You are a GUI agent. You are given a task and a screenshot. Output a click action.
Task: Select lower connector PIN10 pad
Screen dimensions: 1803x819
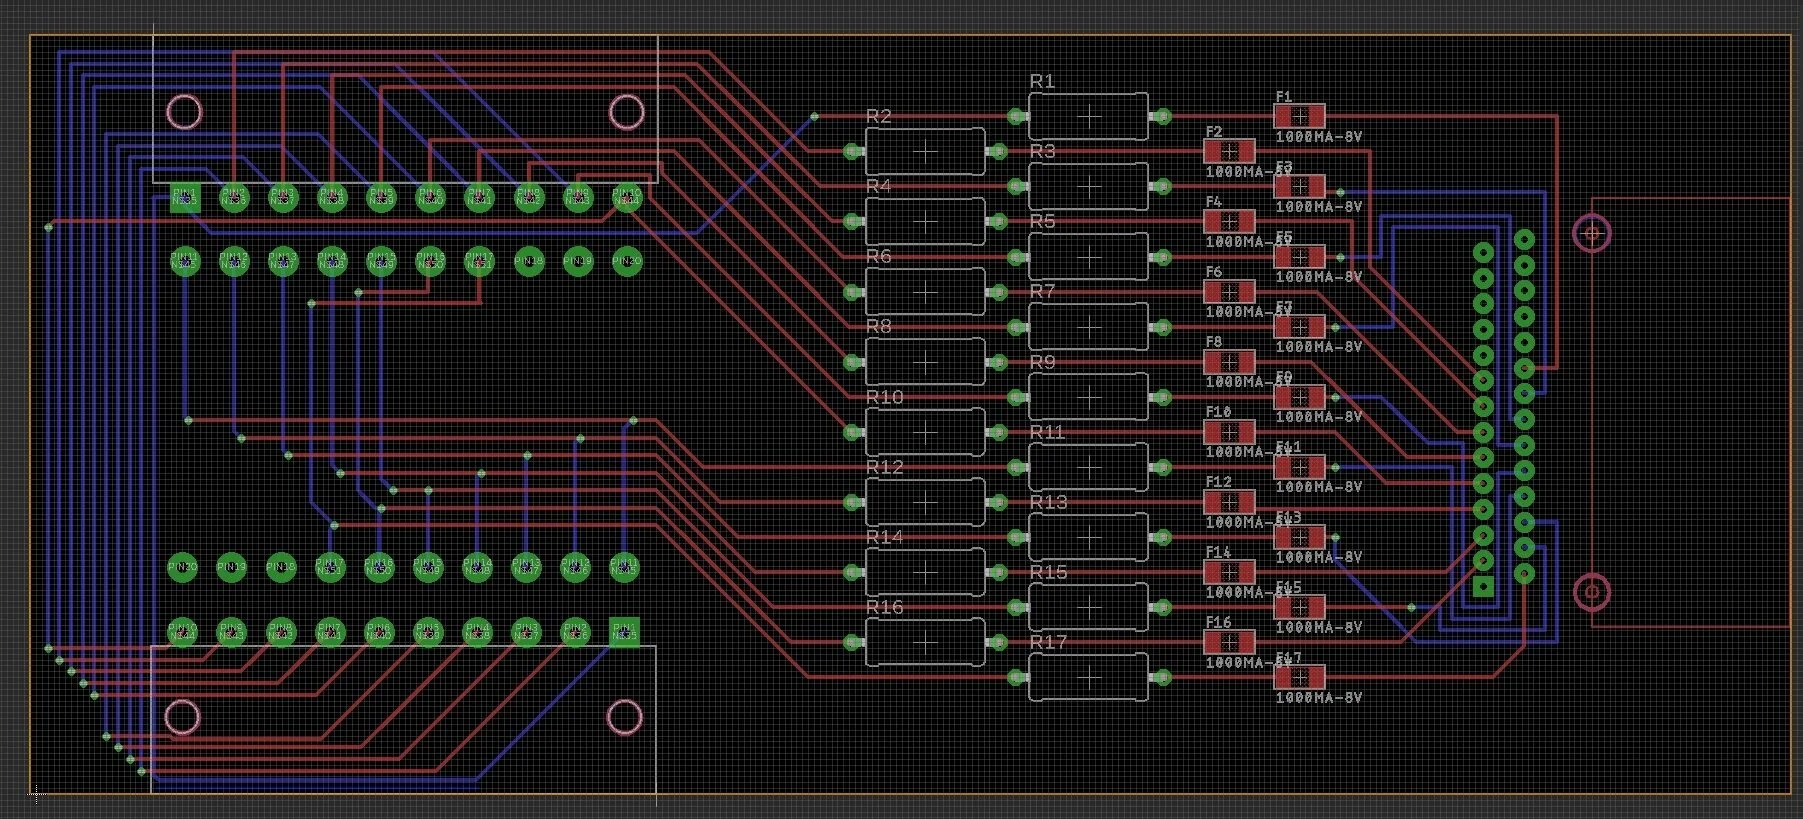(x=182, y=632)
